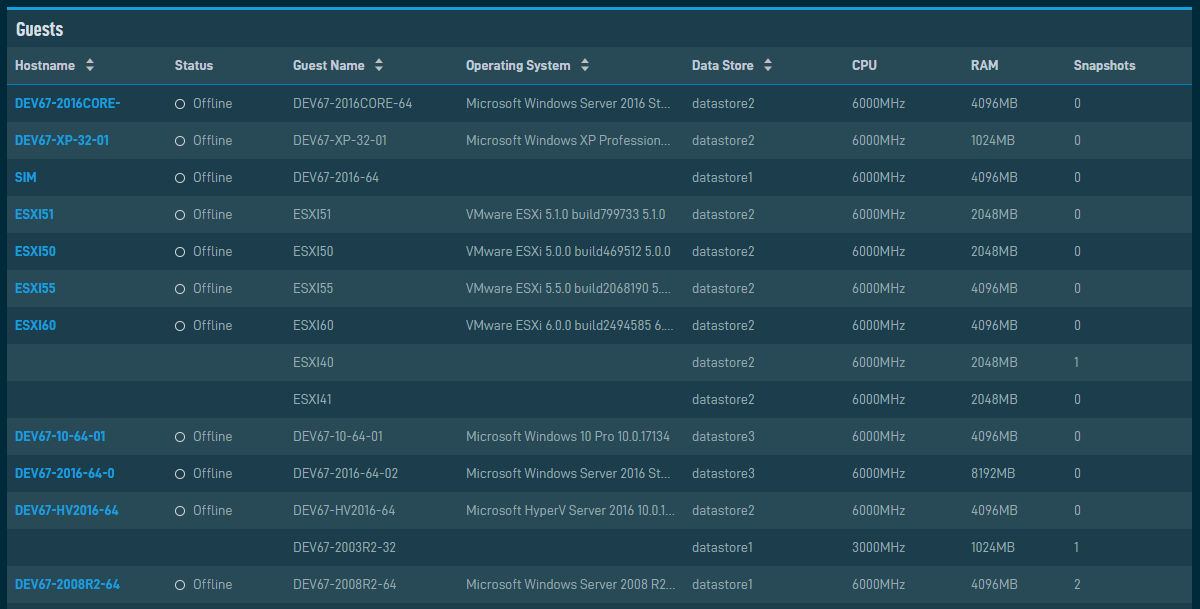1200x609 pixels.
Task: Open the ESXI60 hostname link
Action: [x=35, y=325]
